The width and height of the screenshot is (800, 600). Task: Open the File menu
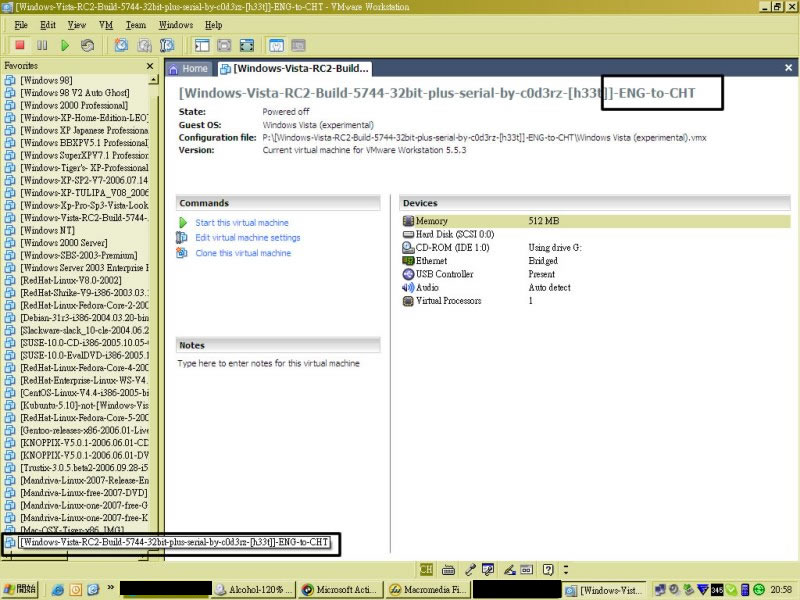(x=21, y=24)
